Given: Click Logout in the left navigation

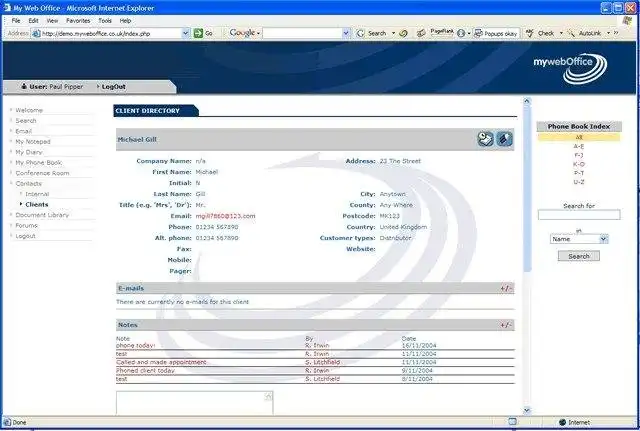Looking at the screenshot, I should pos(25,236).
